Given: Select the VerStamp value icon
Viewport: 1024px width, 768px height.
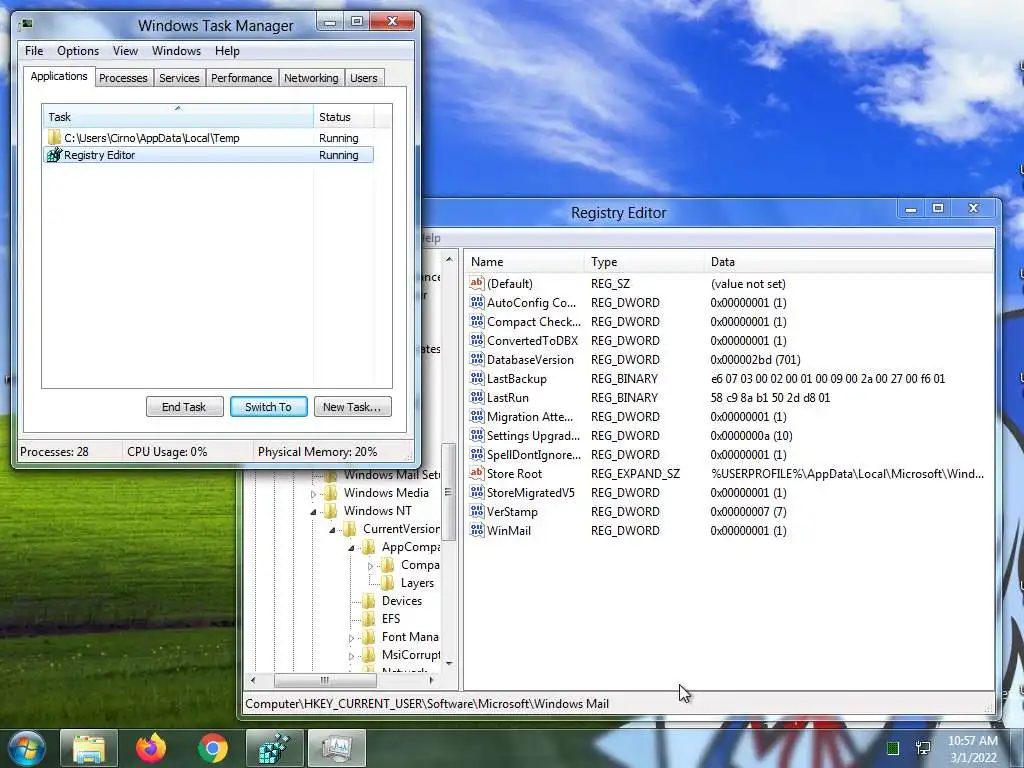Looking at the screenshot, I should coord(477,511).
